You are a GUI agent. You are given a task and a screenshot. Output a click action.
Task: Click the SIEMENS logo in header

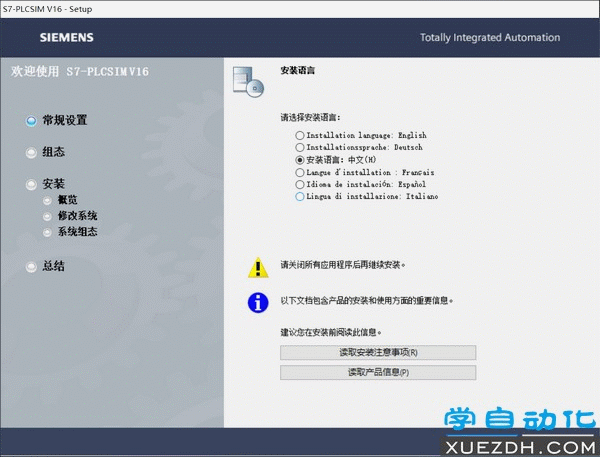pos(67,38)
